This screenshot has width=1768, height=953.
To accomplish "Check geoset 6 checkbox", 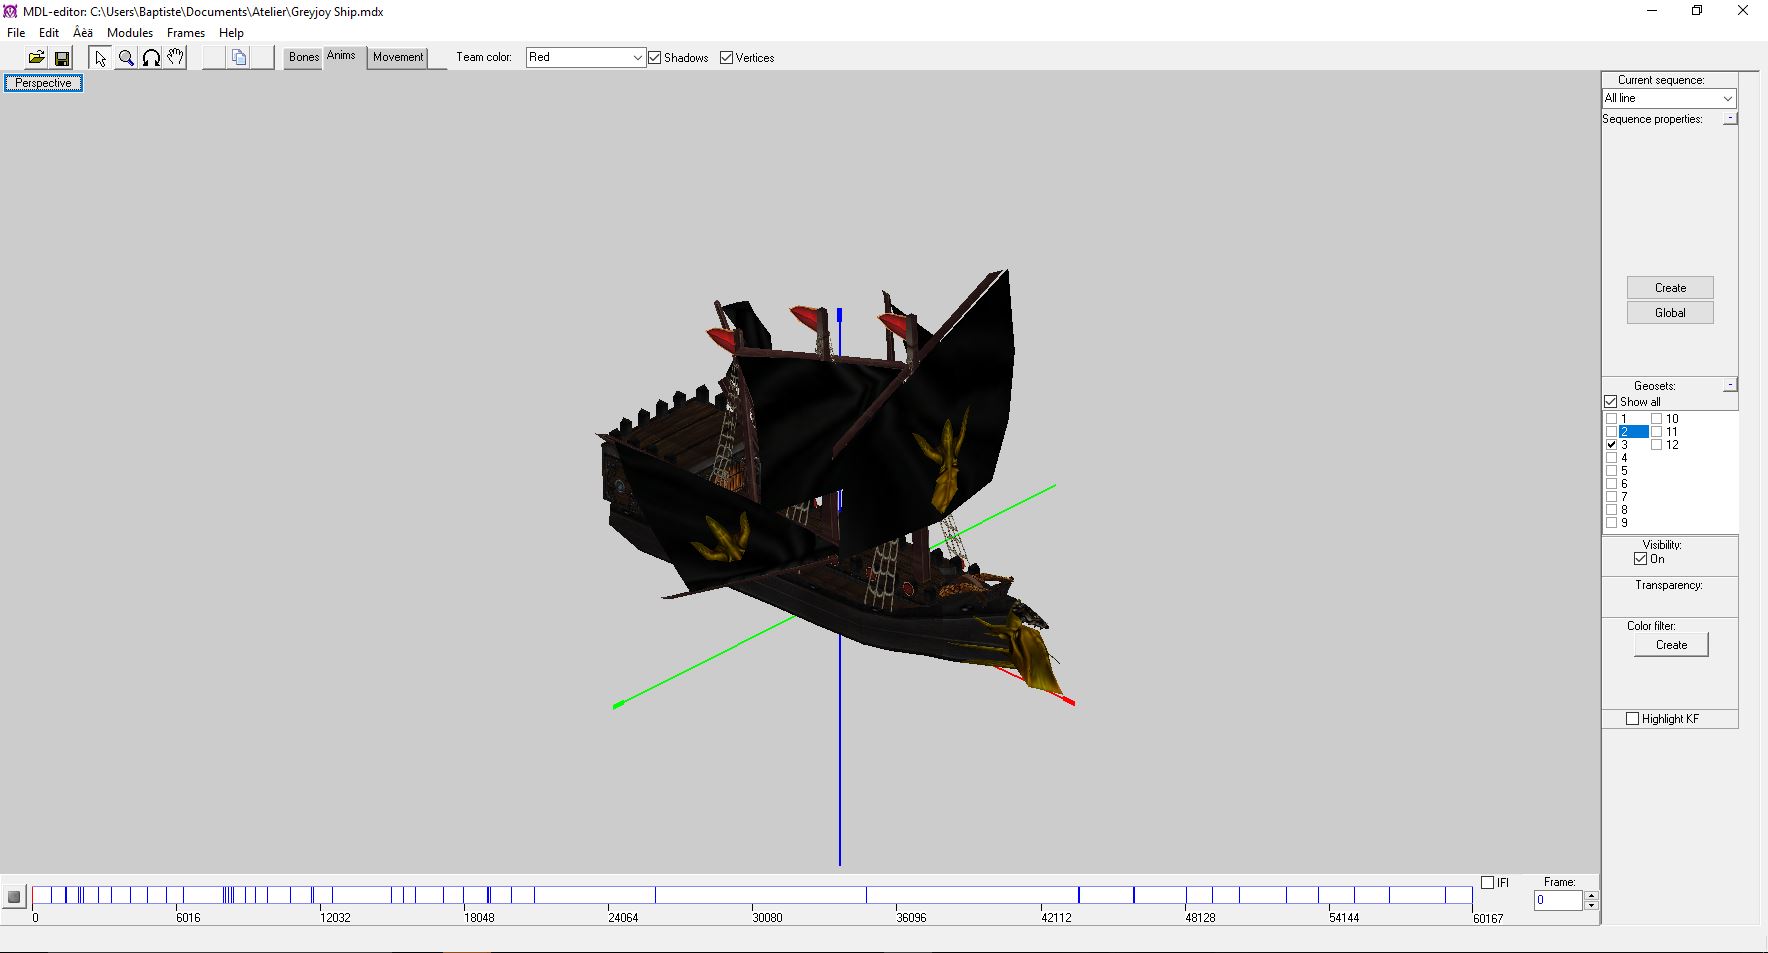I will 1611,484.
